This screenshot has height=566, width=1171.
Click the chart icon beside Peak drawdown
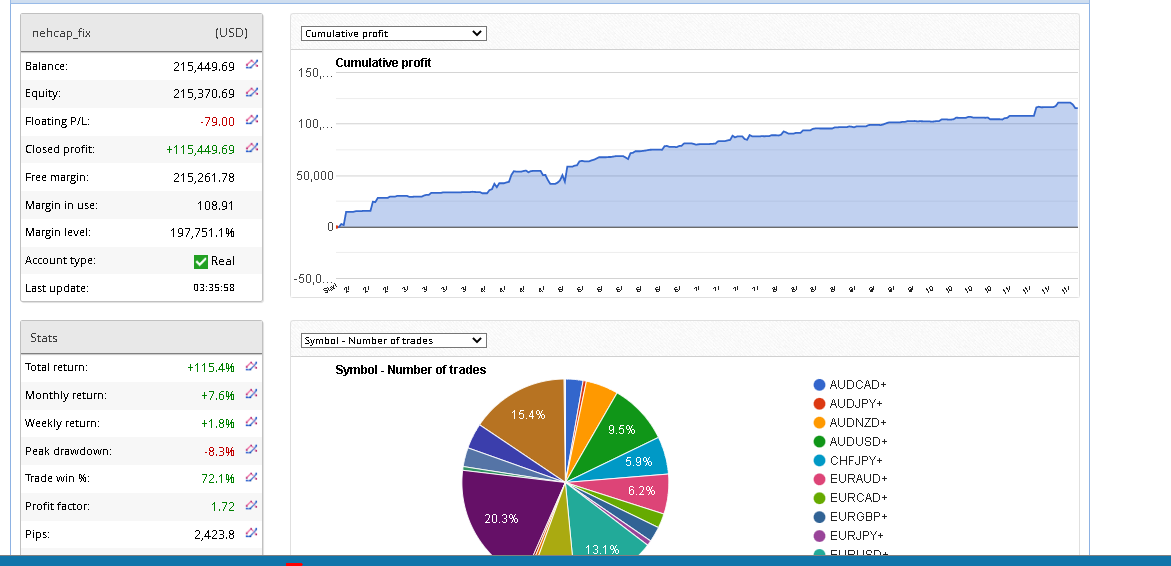252,451
